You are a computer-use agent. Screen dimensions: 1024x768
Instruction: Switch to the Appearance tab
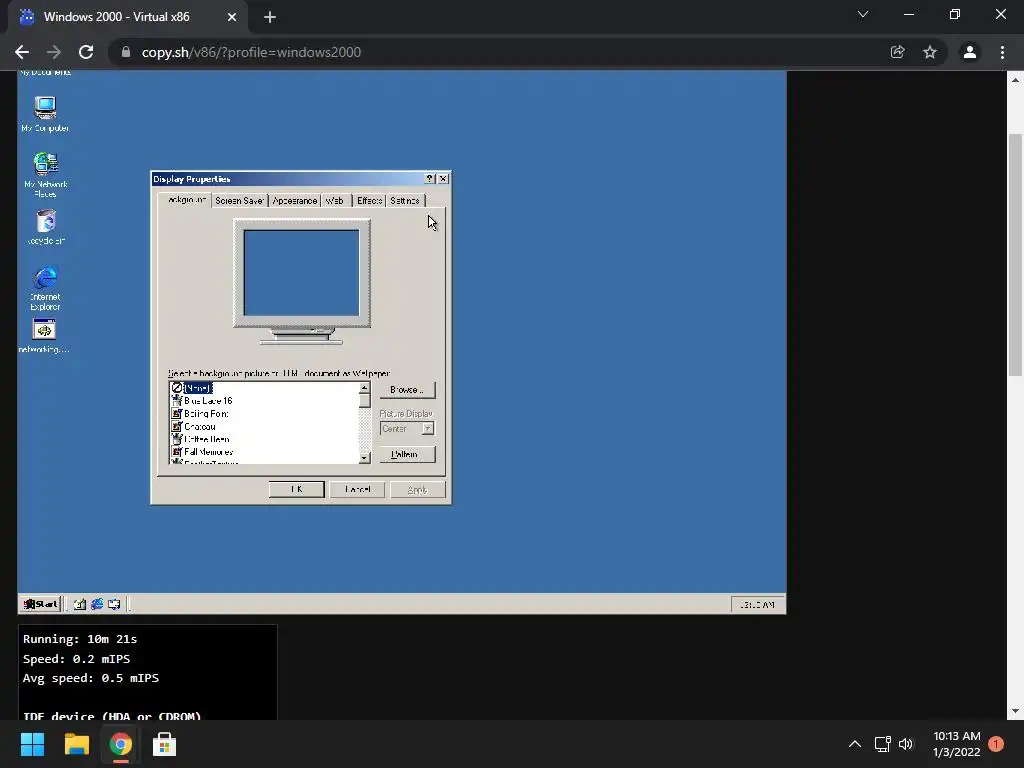point(295,200)
